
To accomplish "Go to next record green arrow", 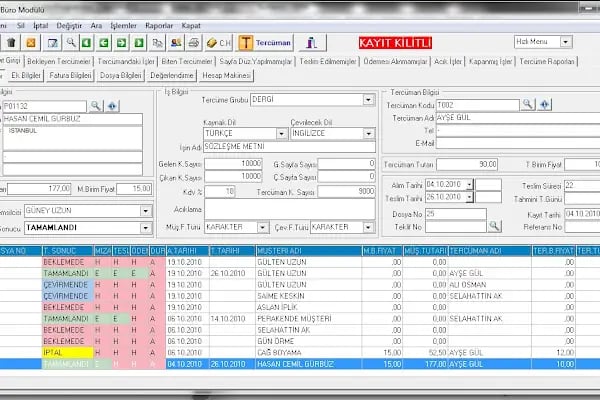I will tap(121, 42).
